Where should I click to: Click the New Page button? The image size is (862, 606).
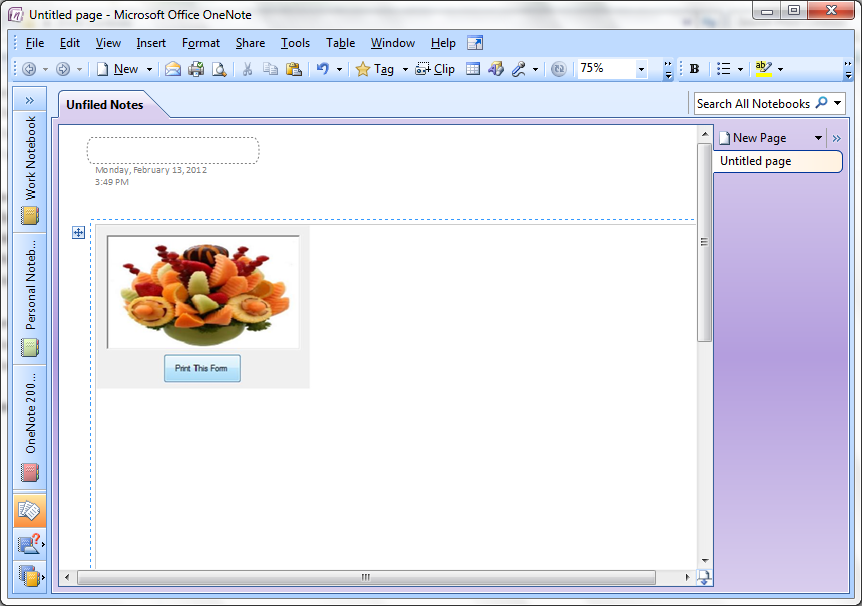pos(753,138)
